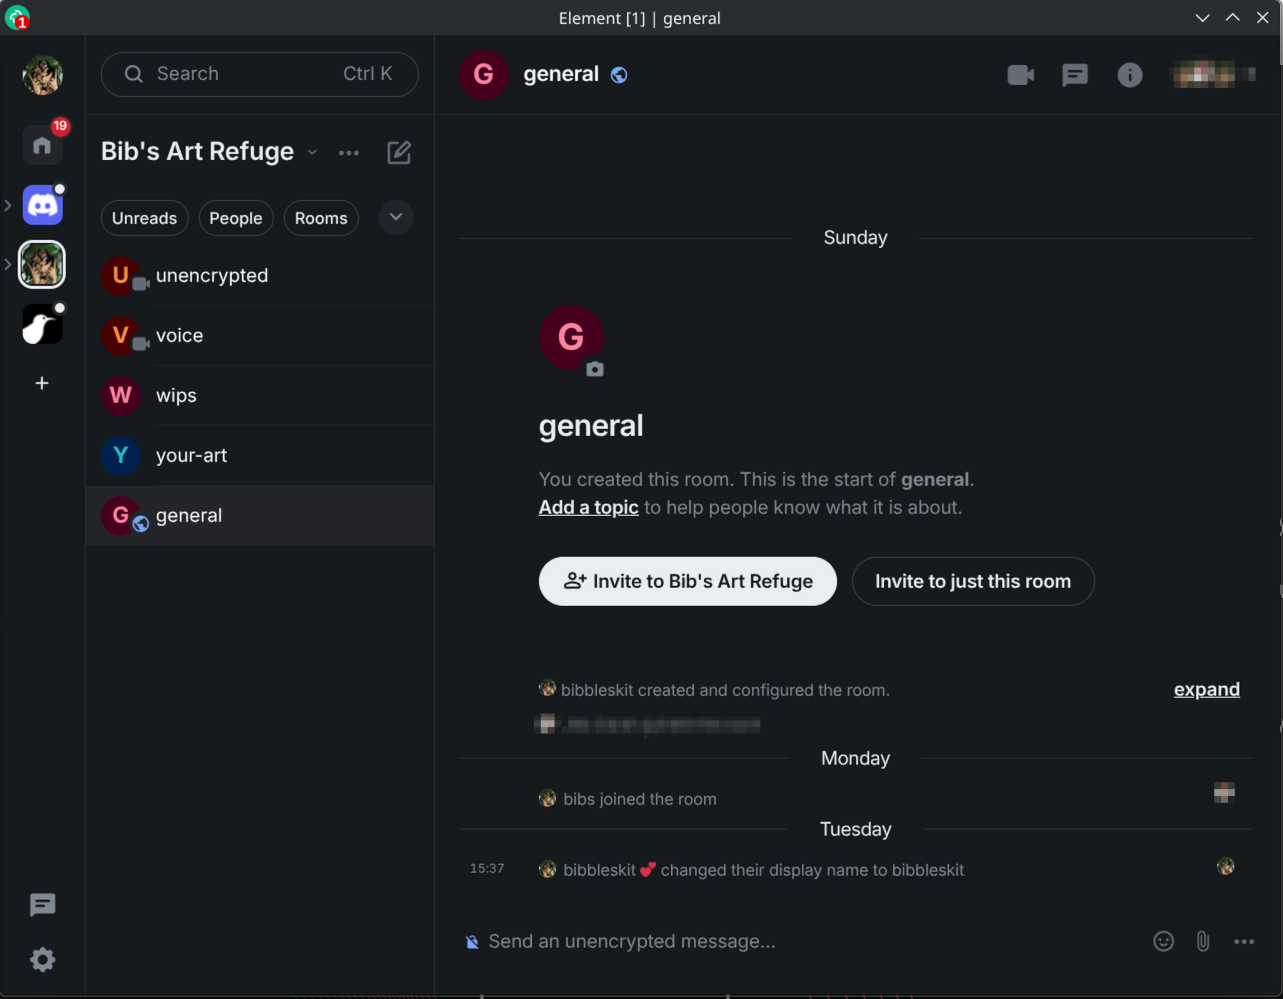Open quick settings gear icon
1283x999 pixels.
(42, 960)
